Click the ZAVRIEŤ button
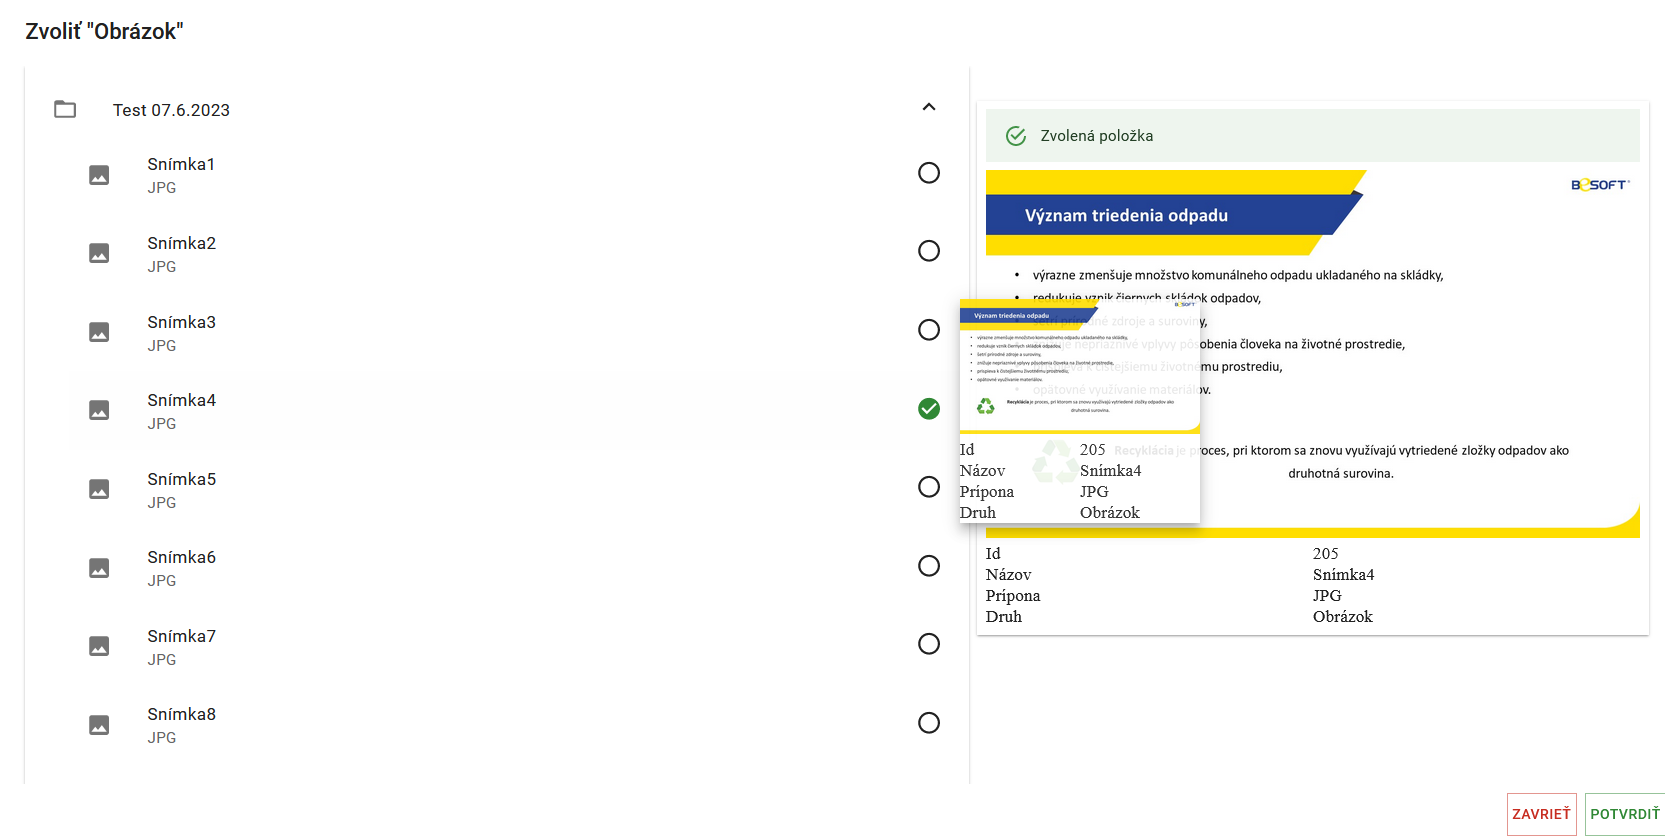This screenshot has height=837, width=1665. point(1541,814)
